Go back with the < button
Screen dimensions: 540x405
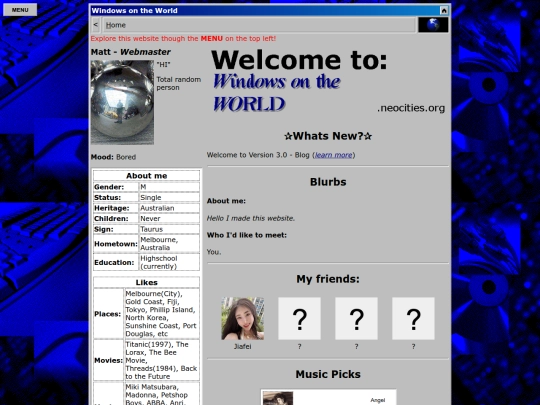tap(96, 25)
